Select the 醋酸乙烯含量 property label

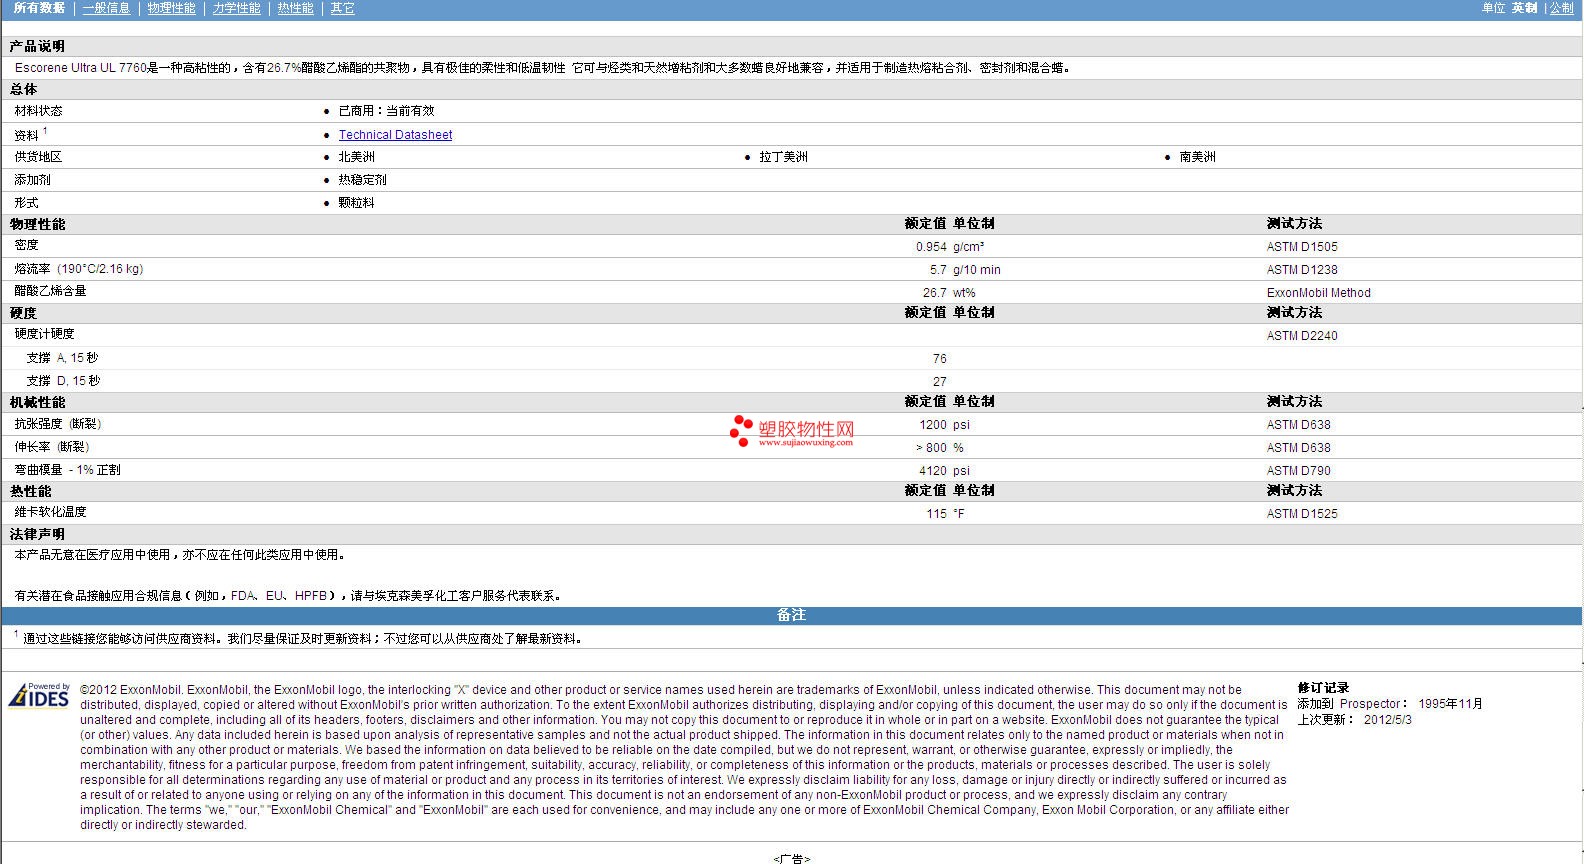tap(50, 291)
